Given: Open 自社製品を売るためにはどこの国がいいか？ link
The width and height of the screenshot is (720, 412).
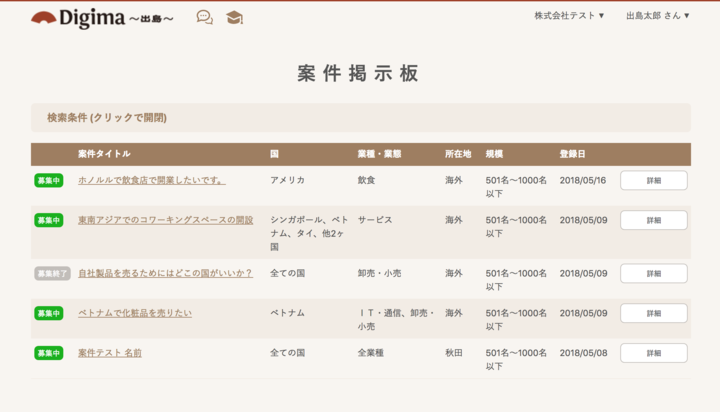Looking at the screenshot, I should coord(165,273).
